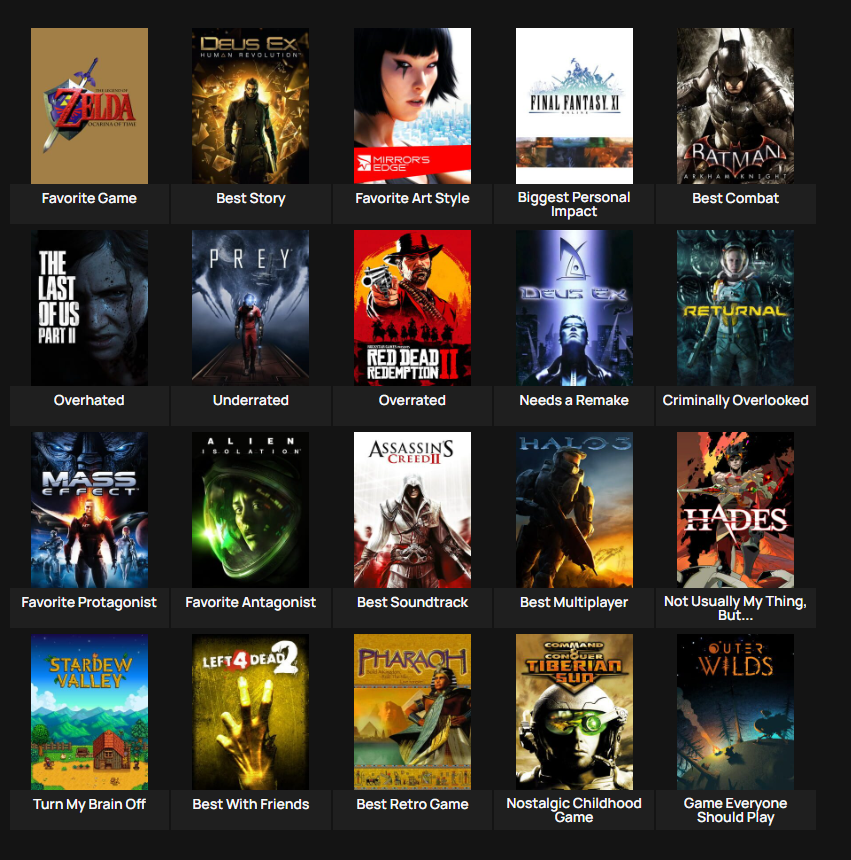
Task: Open the Stardew Valley cover
Action: [x=89, y=712]
